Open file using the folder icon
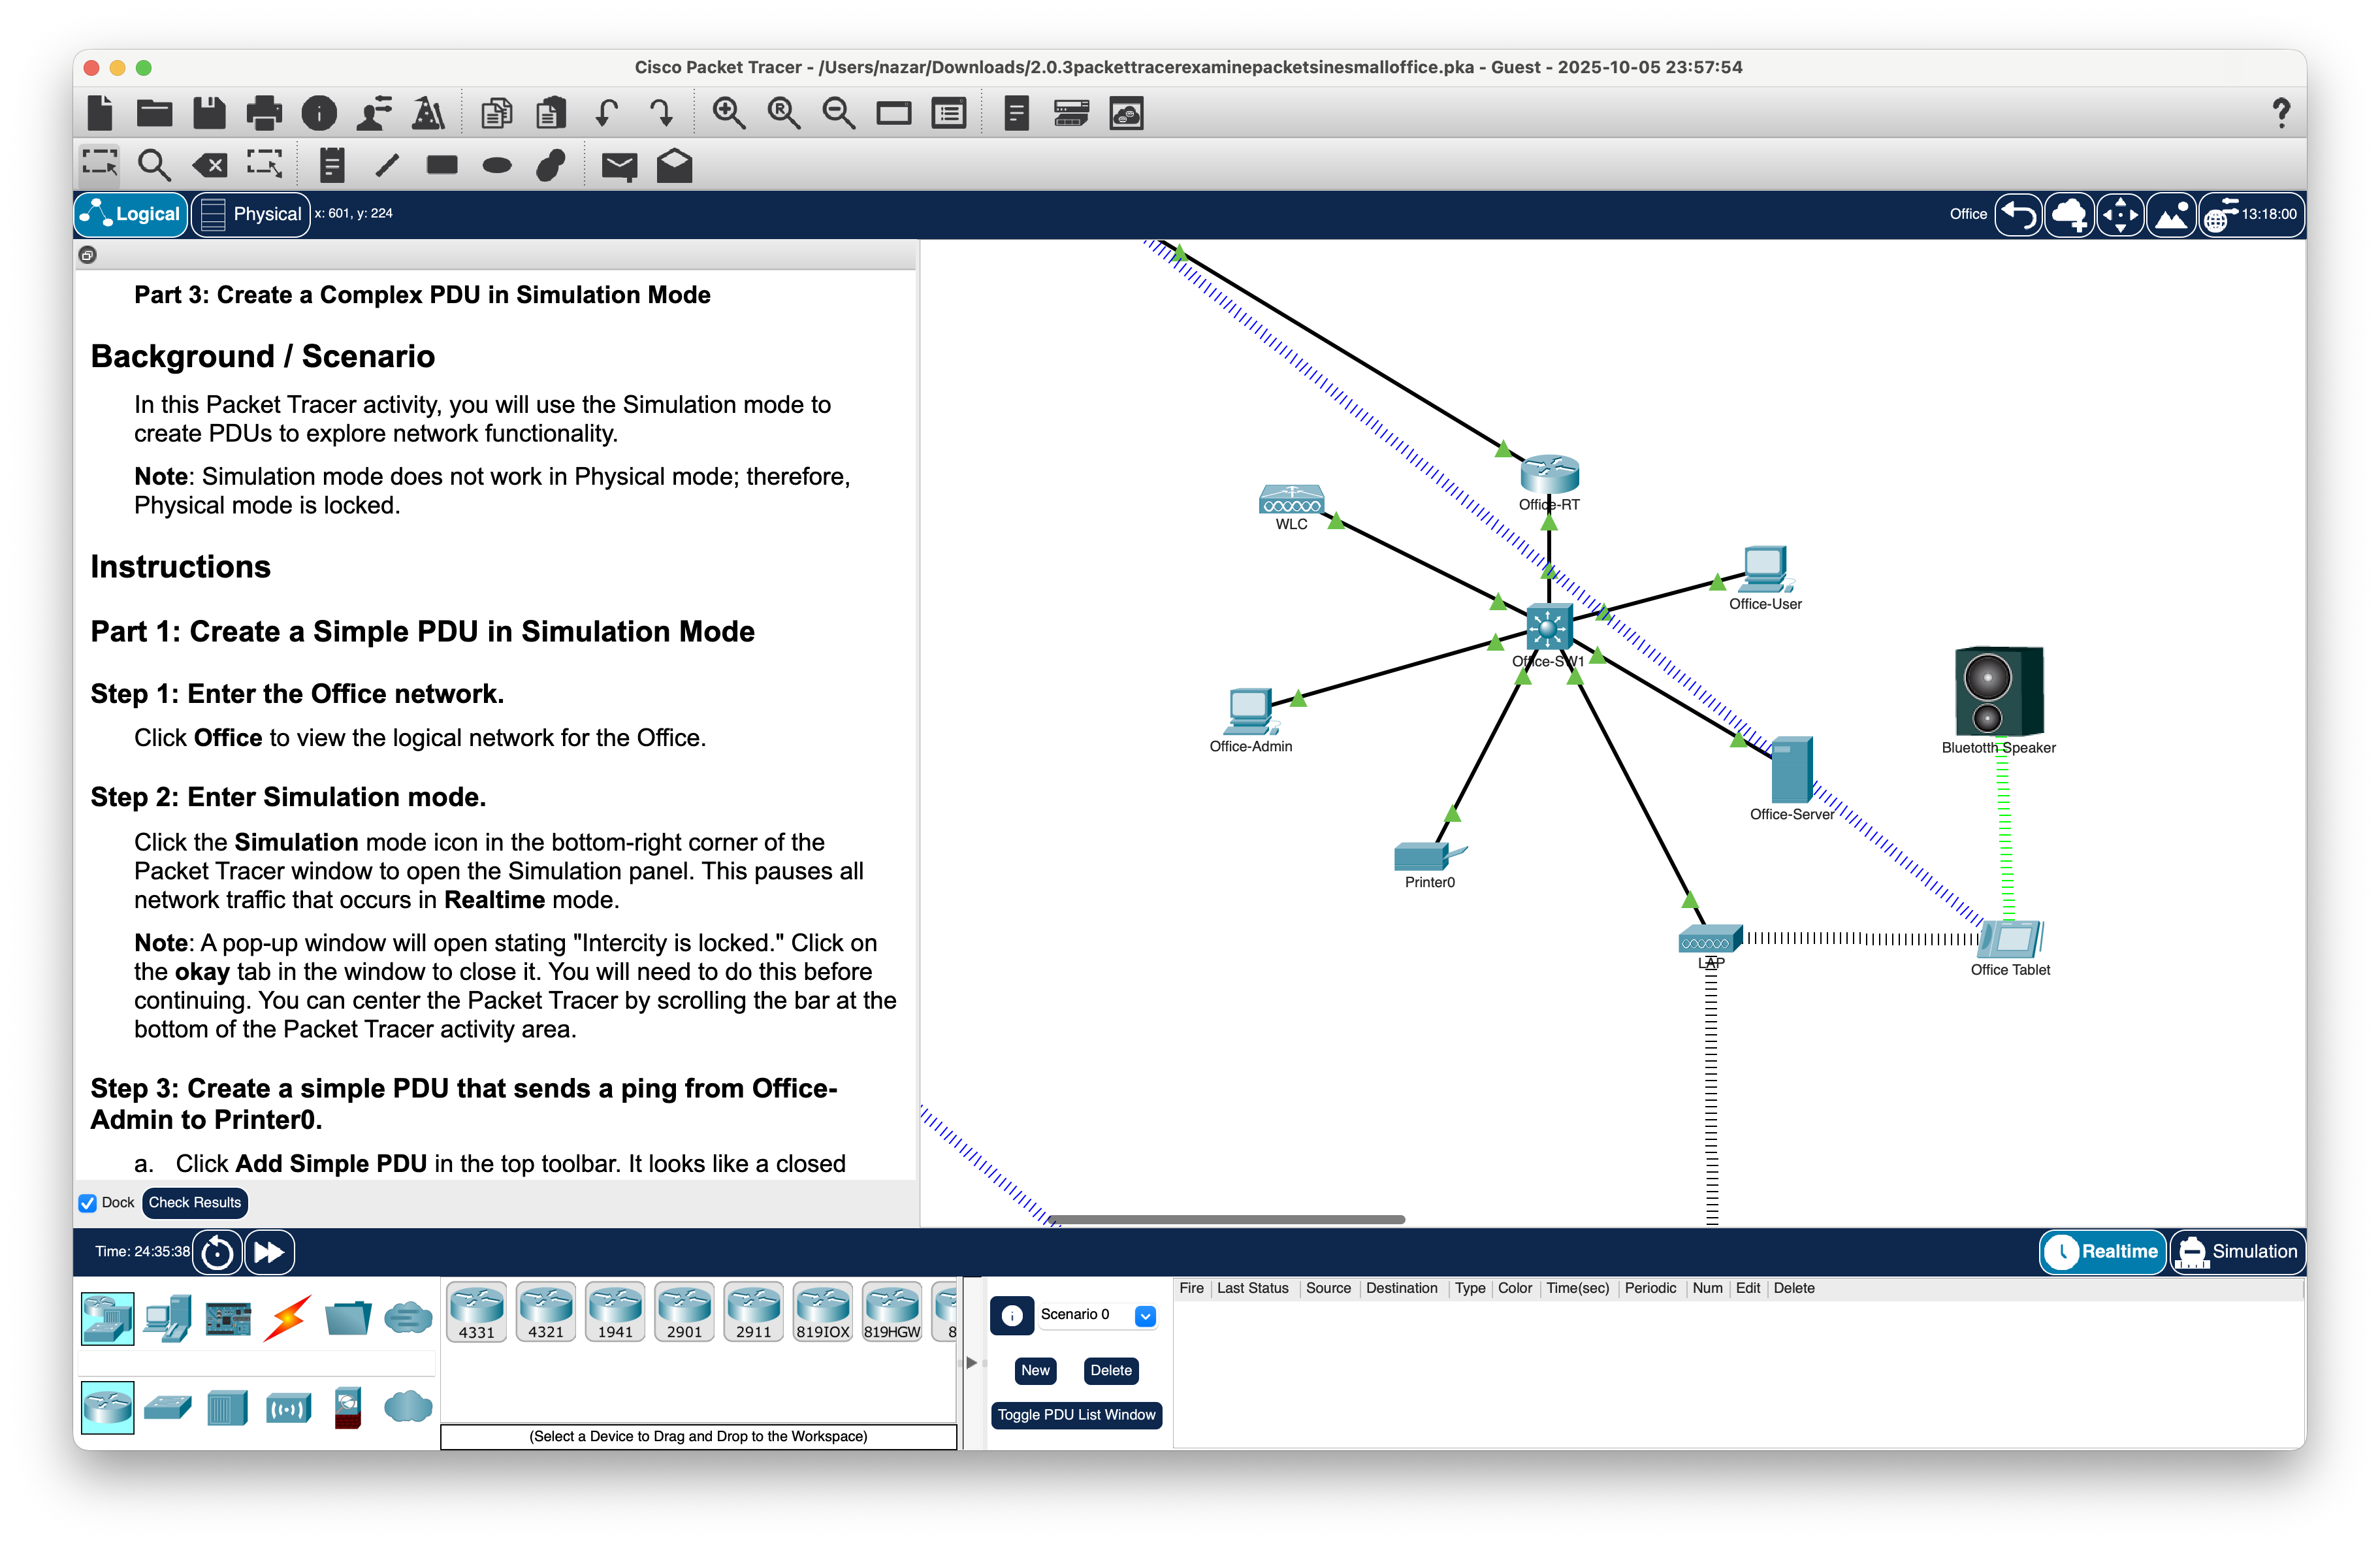Viewport: 2380px width, 1547px height. (x=154, y=113)
